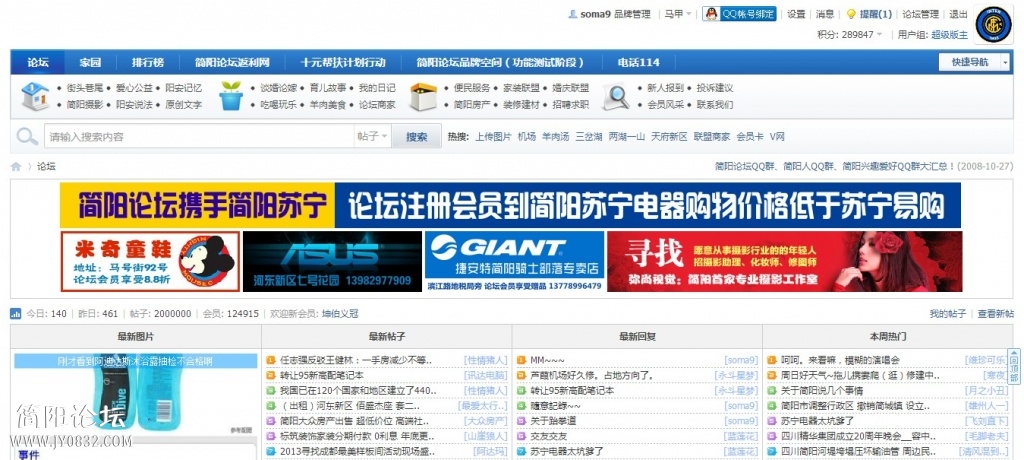Click the magnifier icon beside 新人报到
1024x460 pixels.
(x=615, y=97)
